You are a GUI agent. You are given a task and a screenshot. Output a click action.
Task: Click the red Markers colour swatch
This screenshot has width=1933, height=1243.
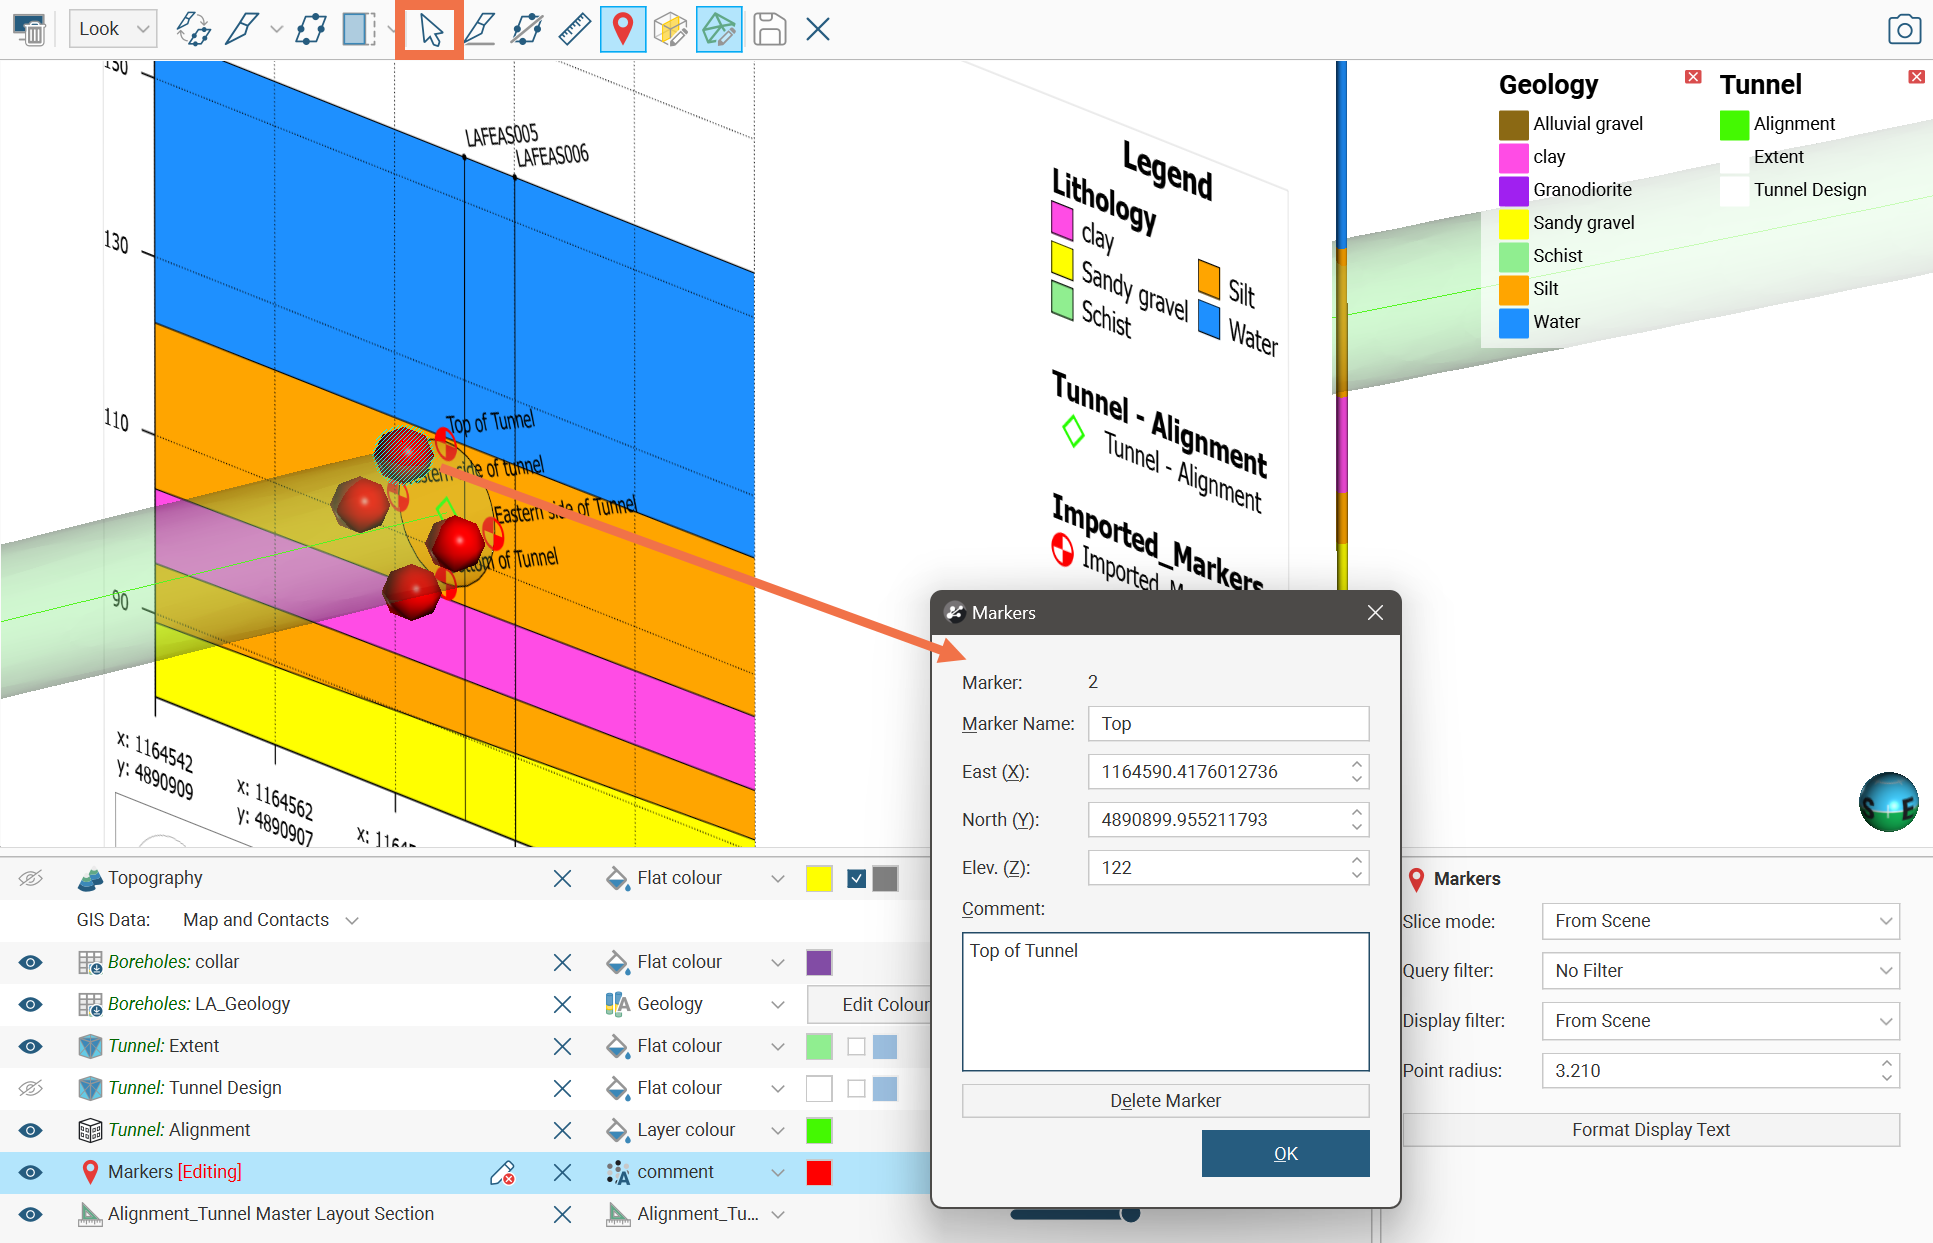tap(819, 1172)
